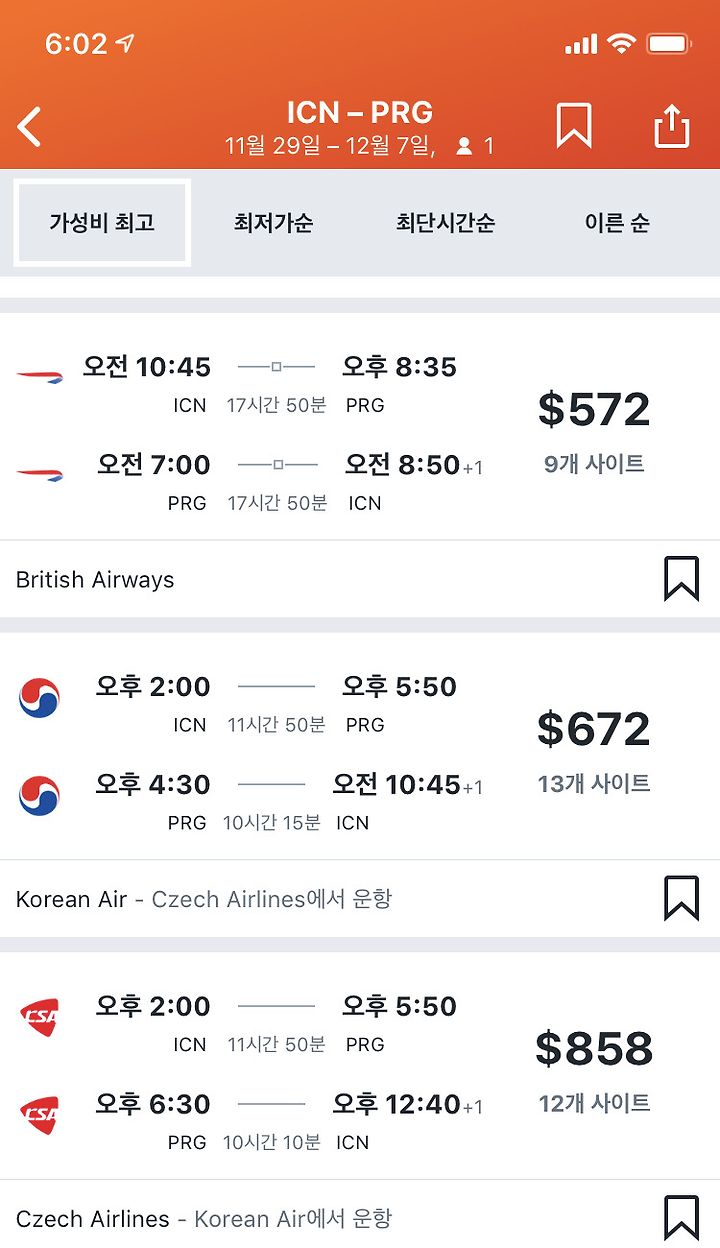Tap the red CSA airline logo
The image size is (720, 1248).
pyautogui.click(x=40, y=1016)
